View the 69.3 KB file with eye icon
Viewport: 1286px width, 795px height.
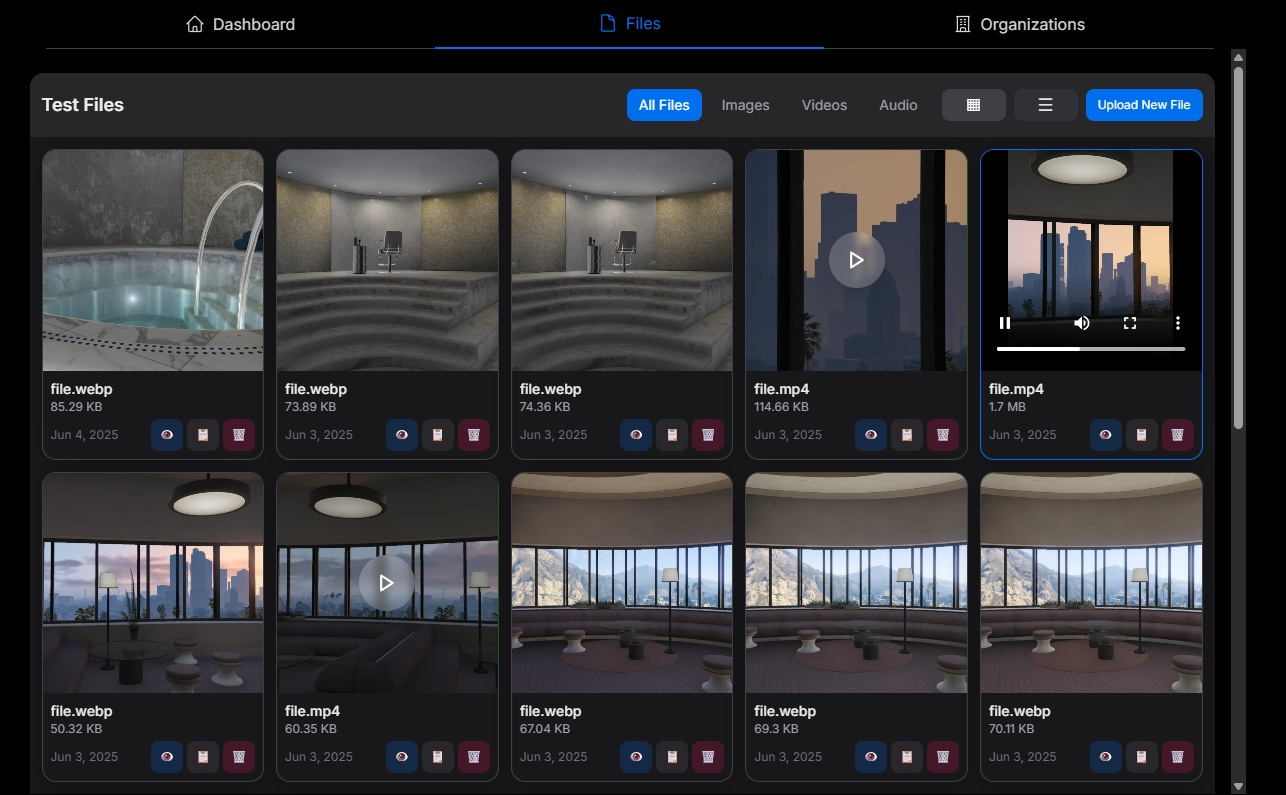coord(871,757)
